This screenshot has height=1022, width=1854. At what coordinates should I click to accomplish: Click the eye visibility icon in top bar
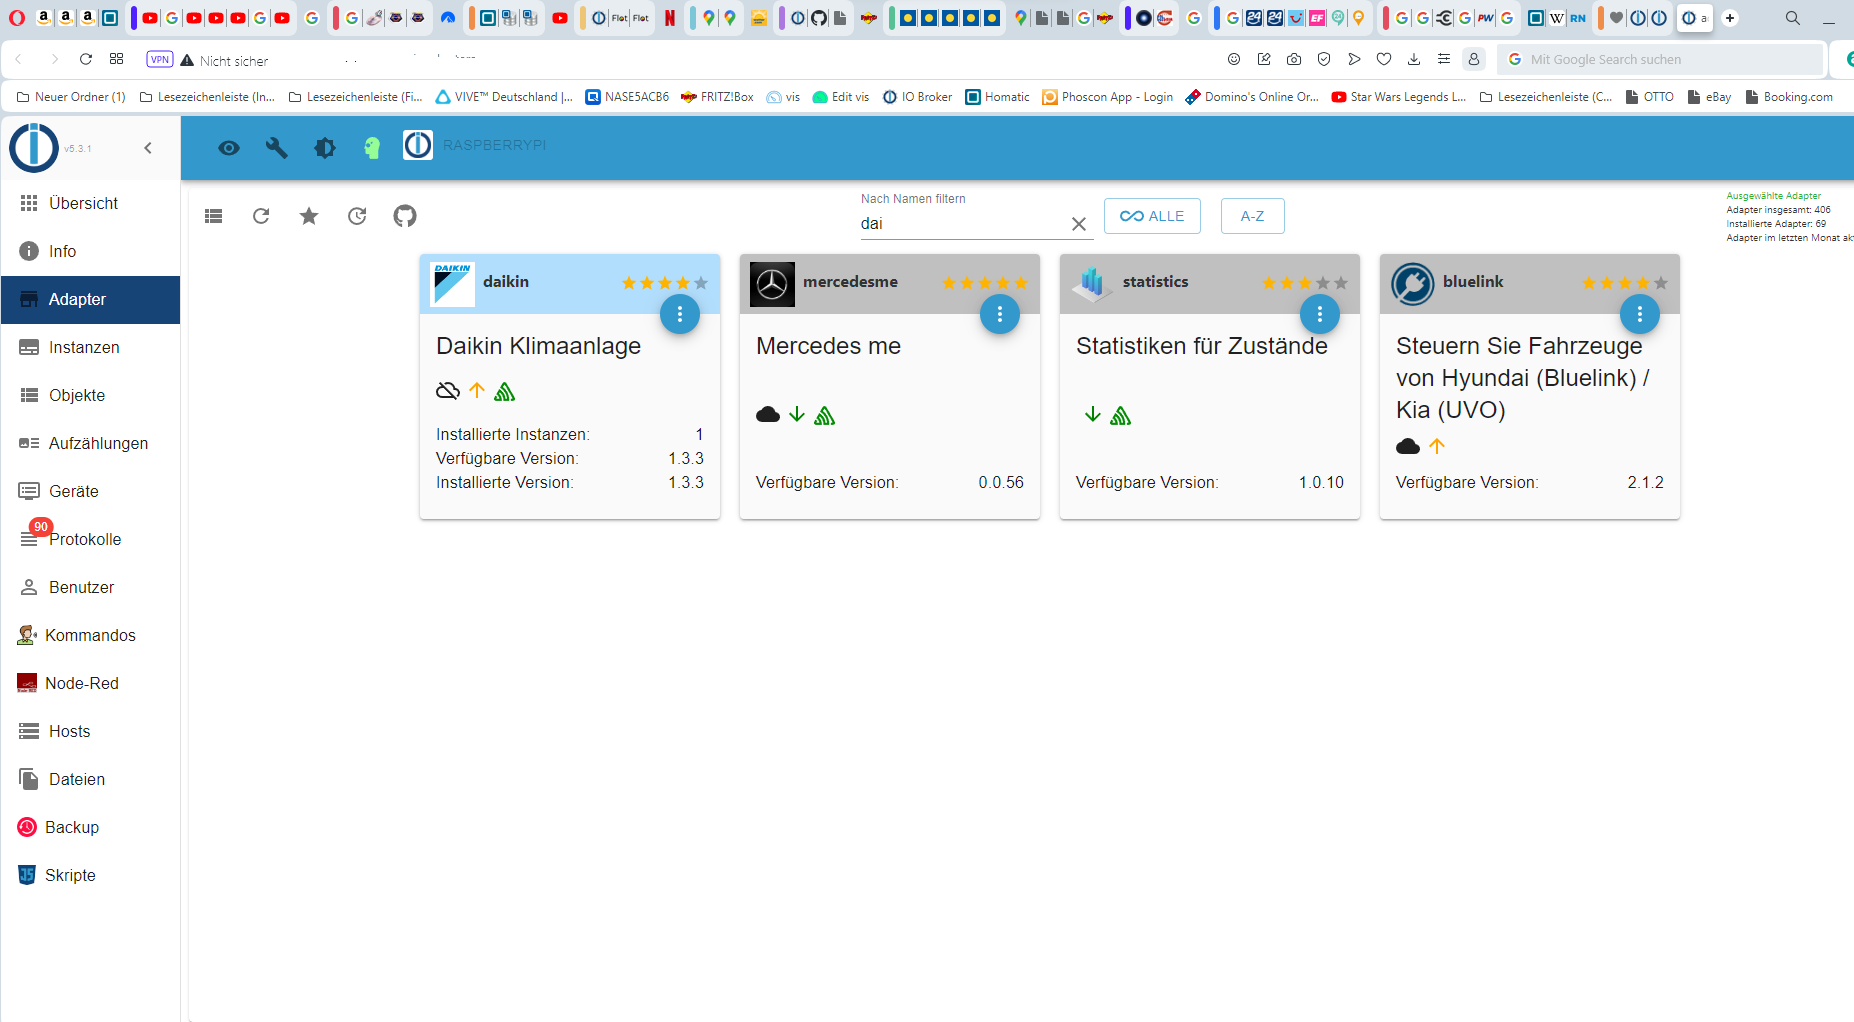(x=229, y=148)
